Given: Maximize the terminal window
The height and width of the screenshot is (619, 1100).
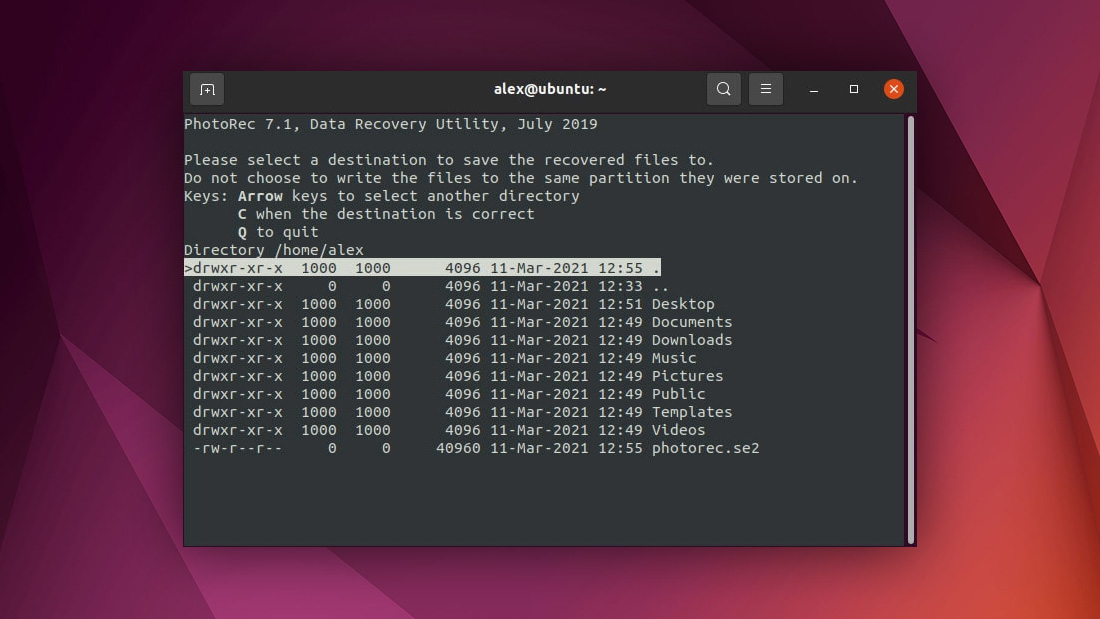Looking at the screenshot, I should [854, 89].
